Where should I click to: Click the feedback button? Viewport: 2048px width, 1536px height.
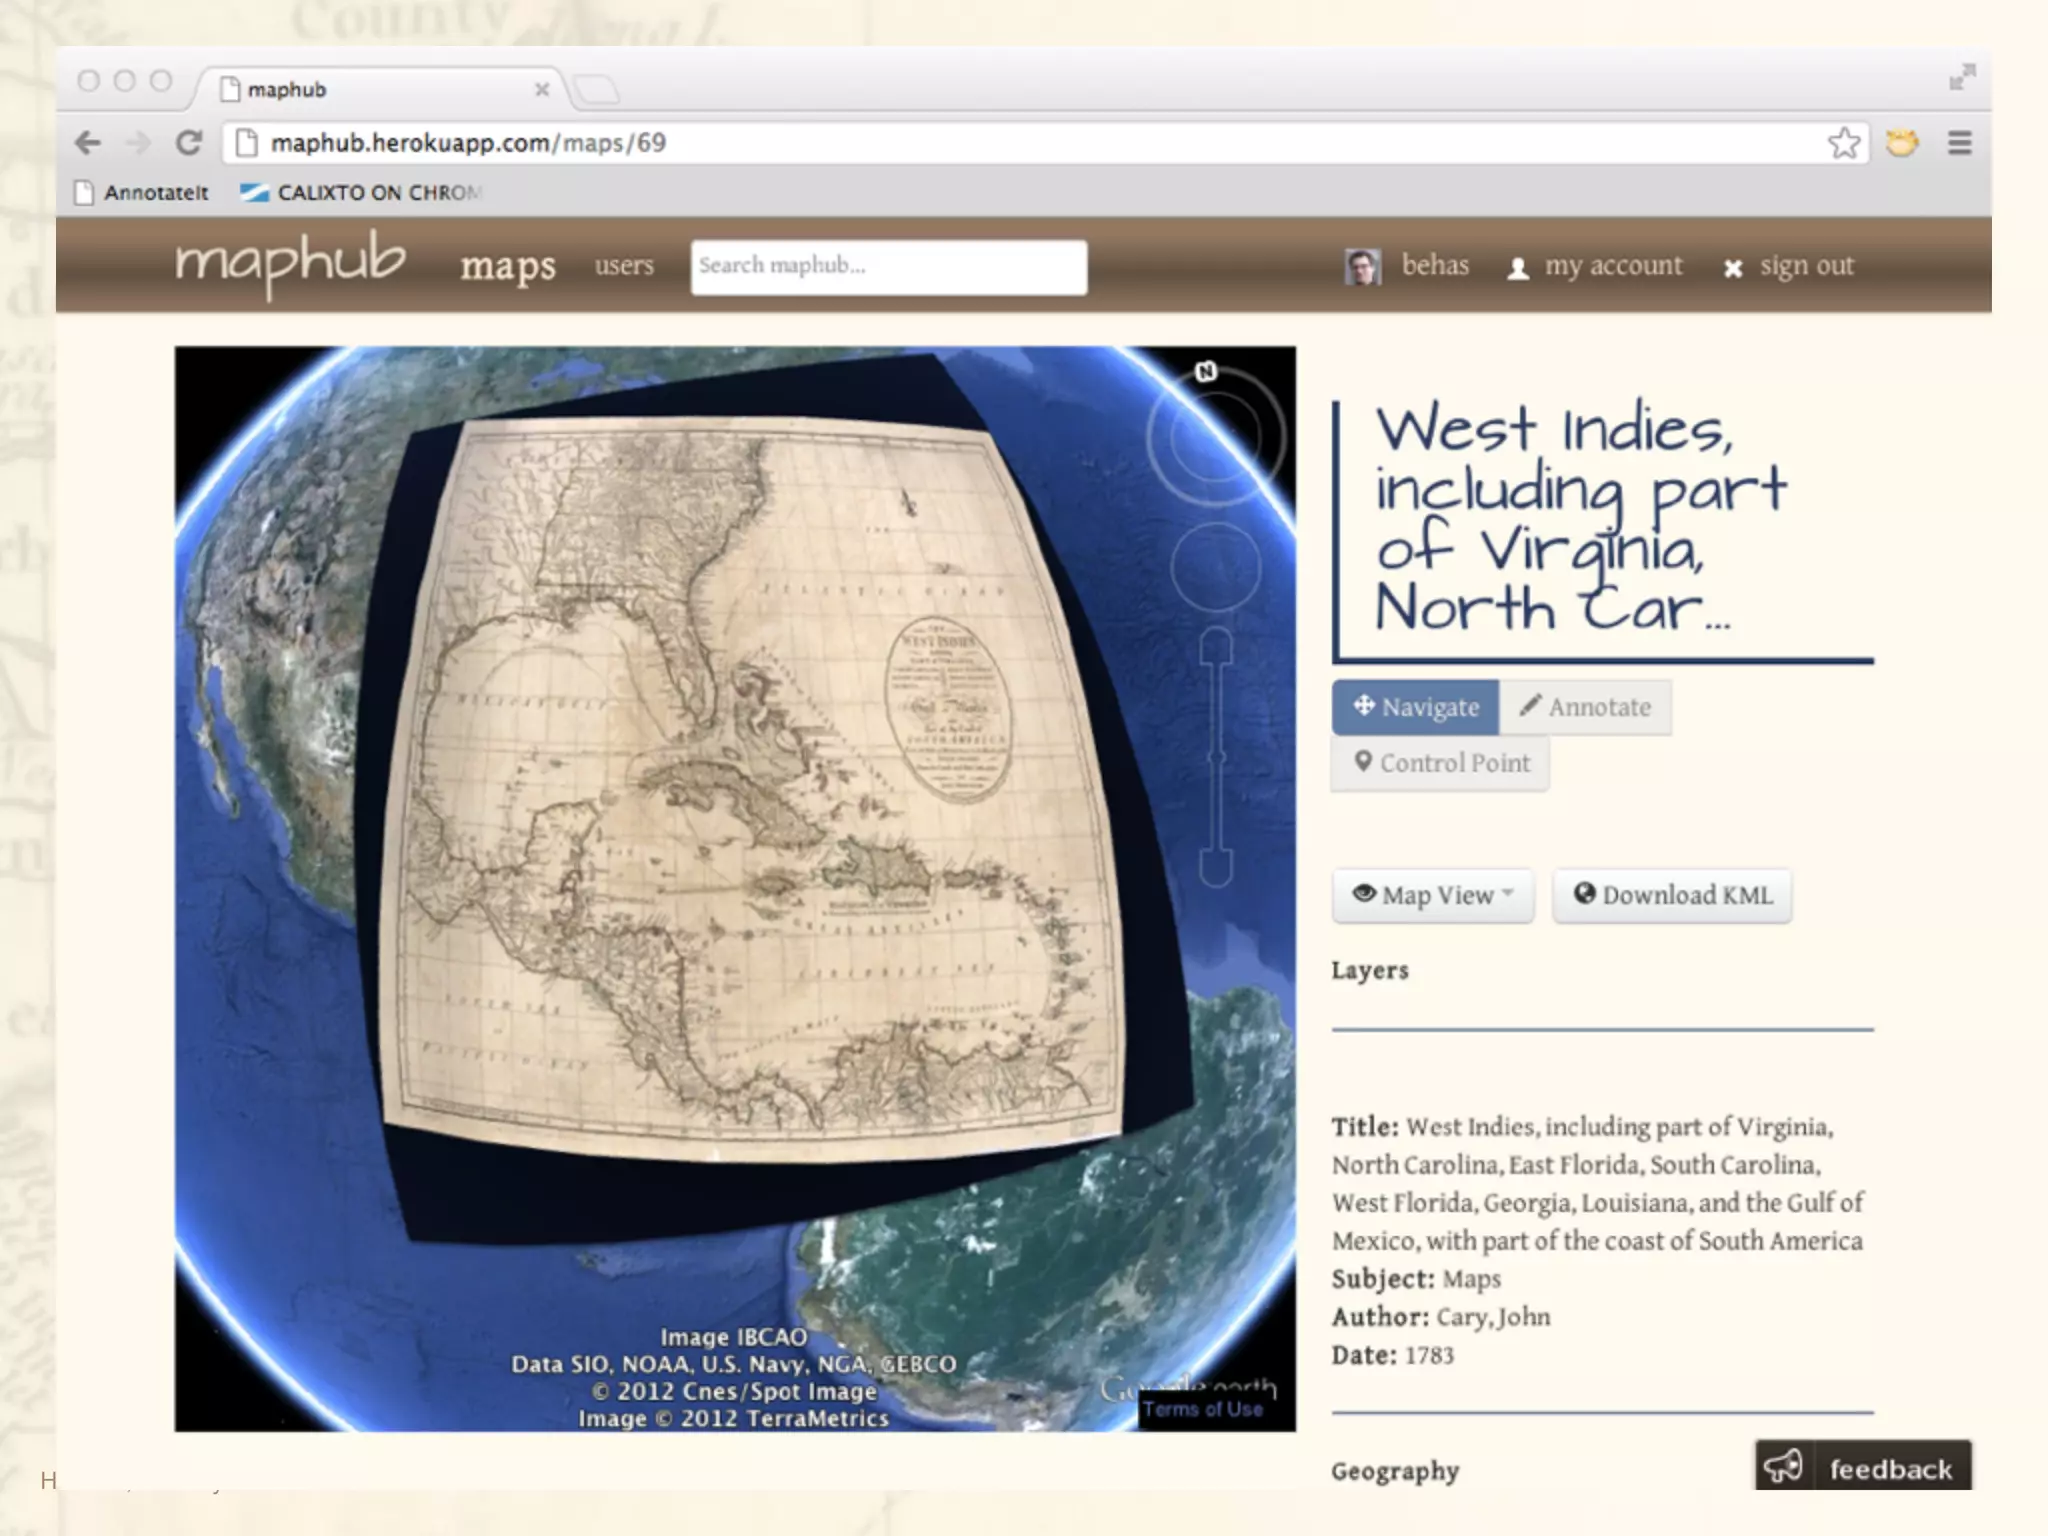[1863, 1467]
